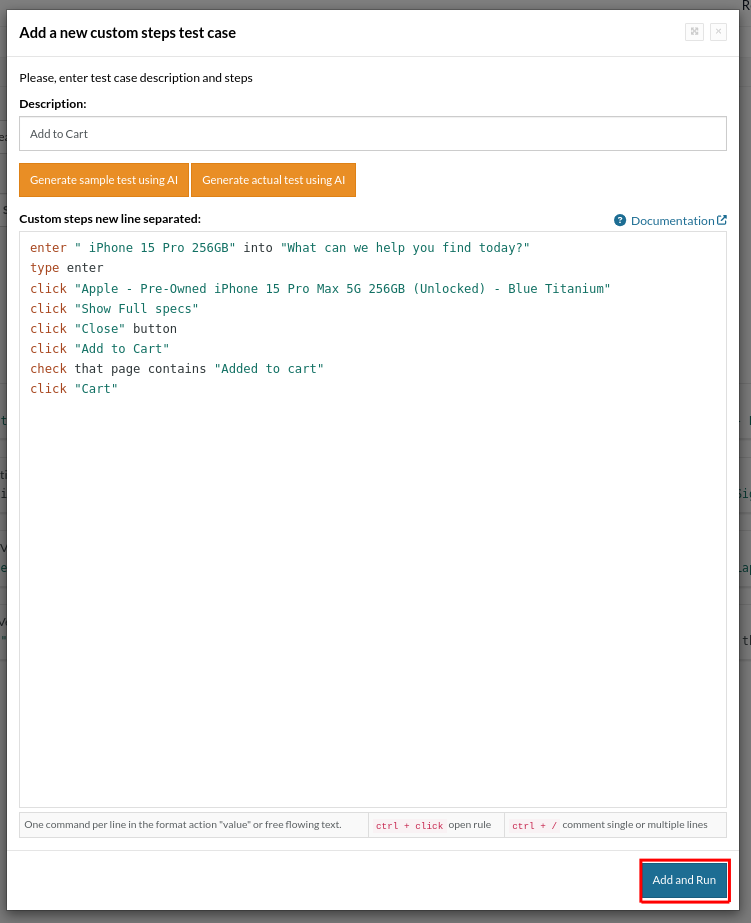Click the "Close" button step line
751x923 pixels.
point(103,328)
